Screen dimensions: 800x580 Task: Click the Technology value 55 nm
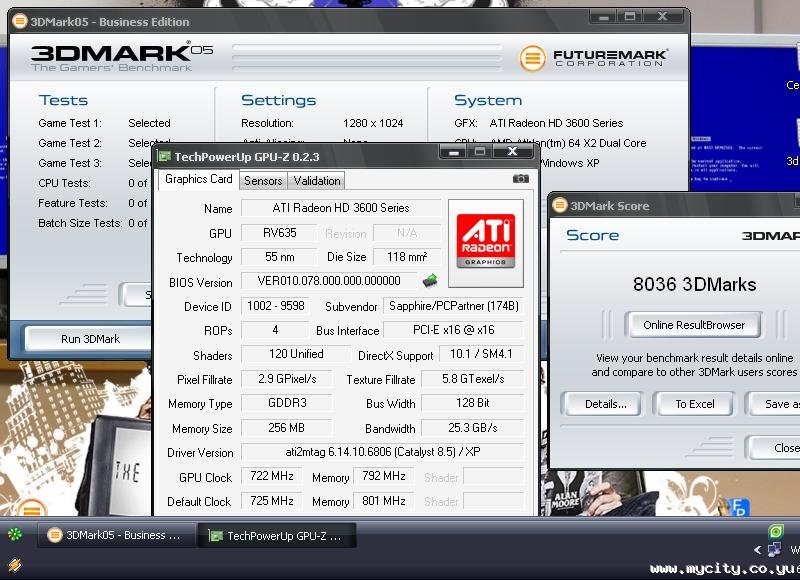[x=279, y=257]
